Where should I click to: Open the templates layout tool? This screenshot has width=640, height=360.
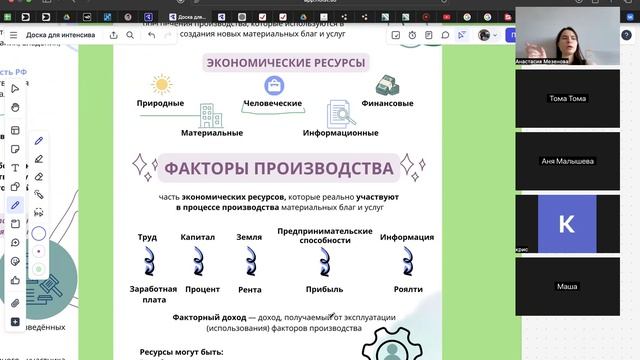(15, 130)
